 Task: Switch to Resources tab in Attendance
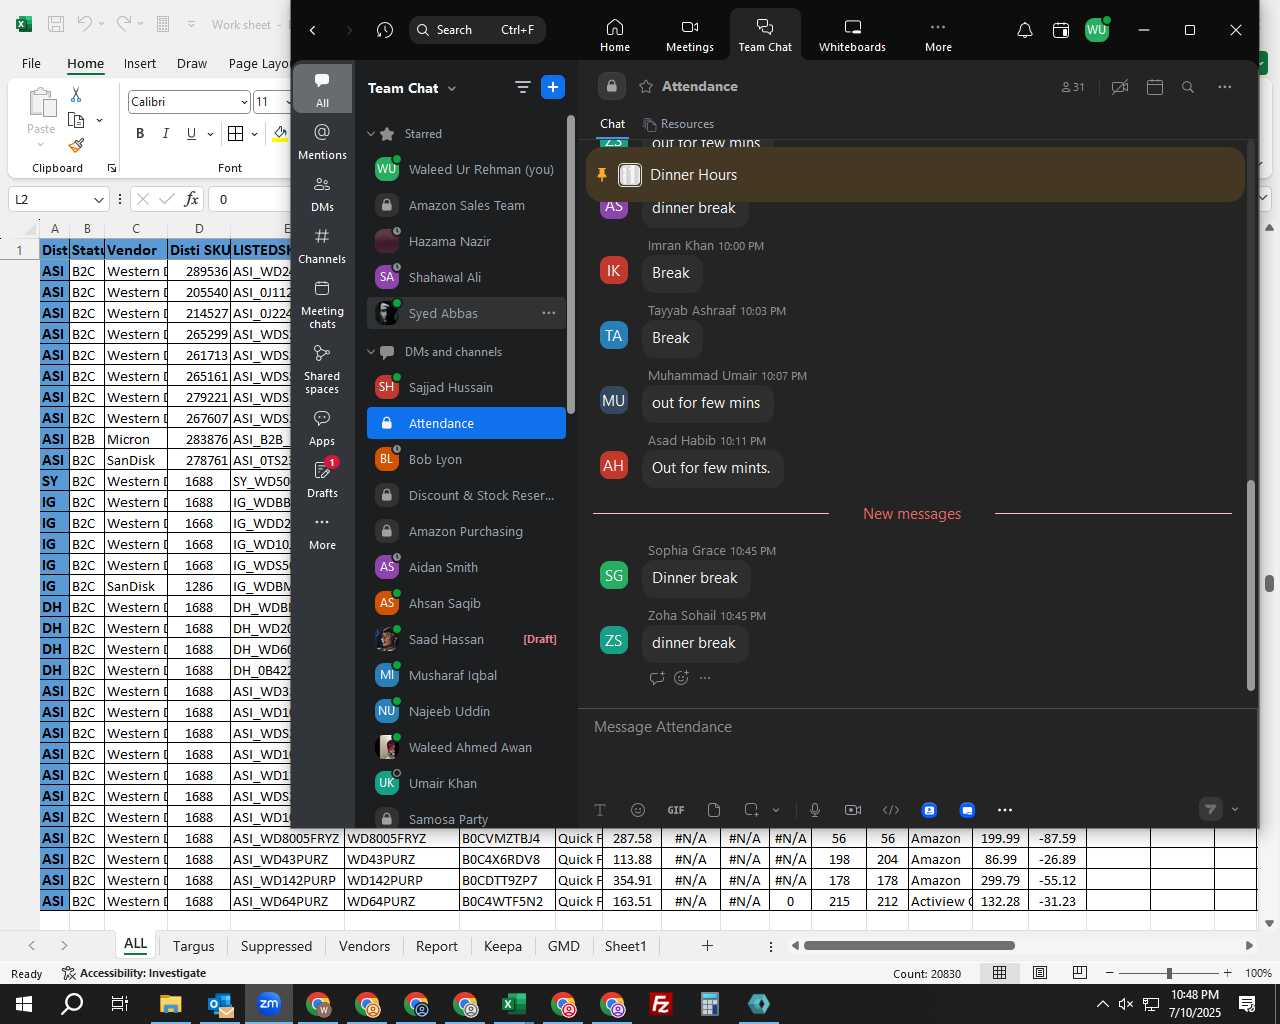tap(679, 124)
